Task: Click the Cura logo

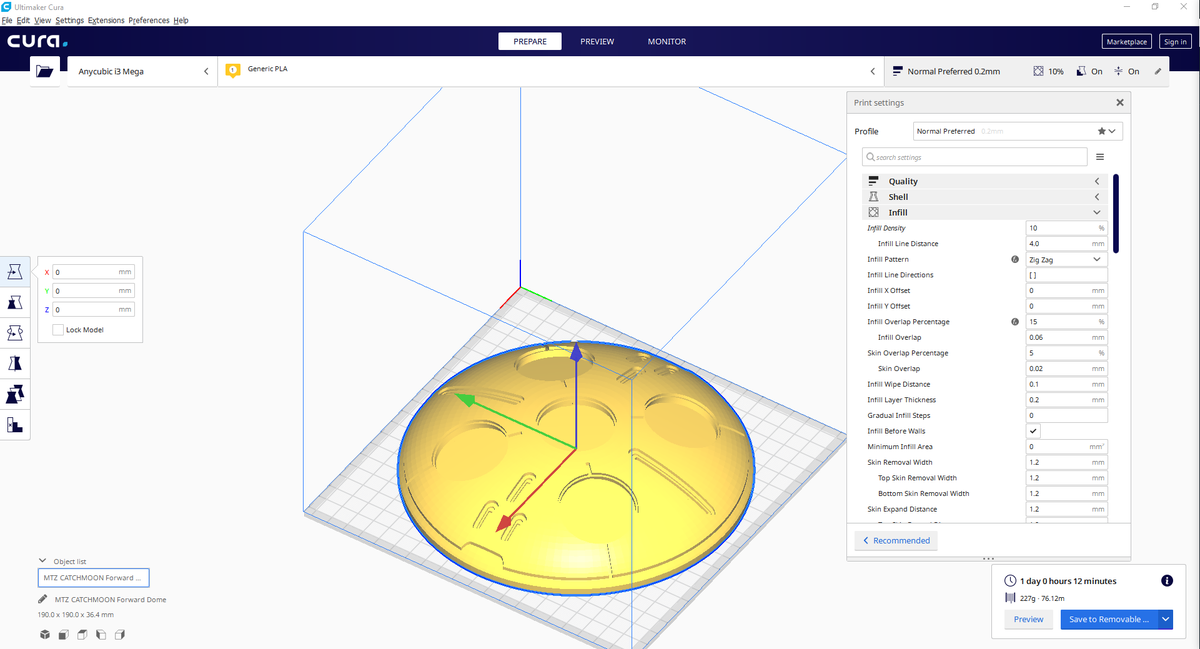Action: tap(37, 42)
